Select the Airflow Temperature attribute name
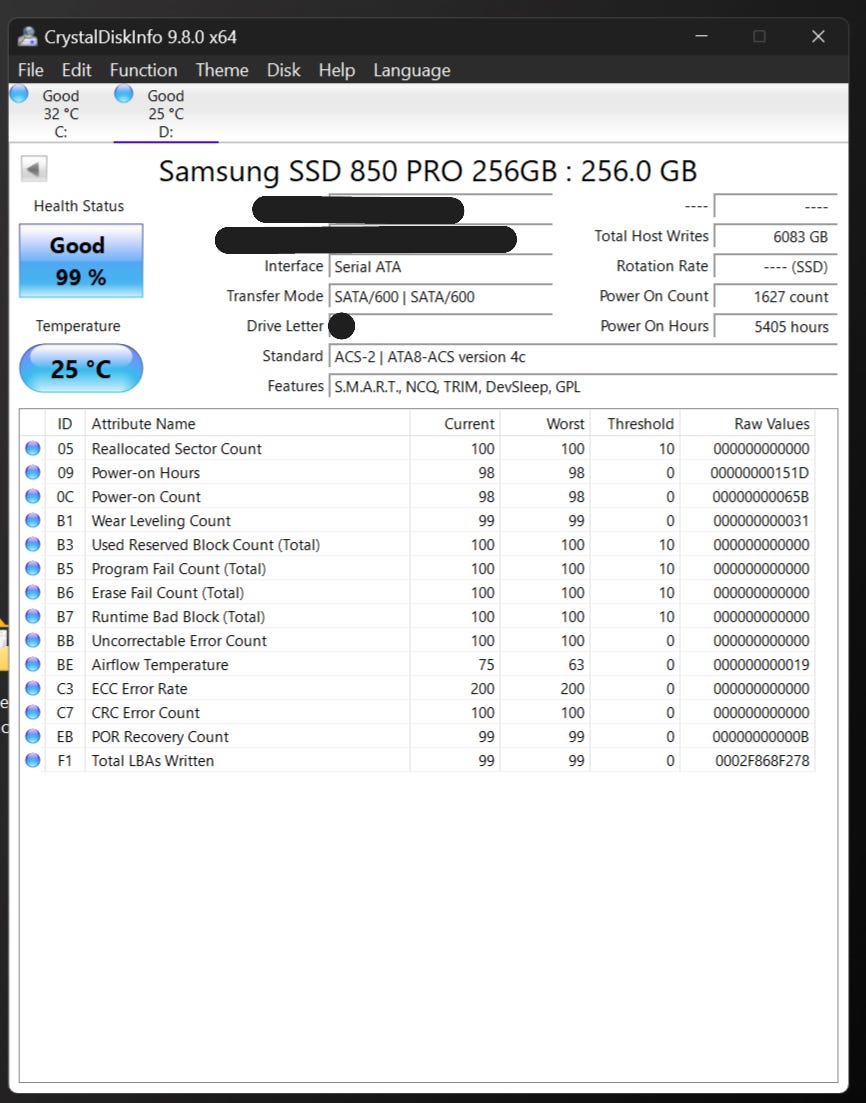Screen dimensions: 866x1103 [x=160, y=665]
